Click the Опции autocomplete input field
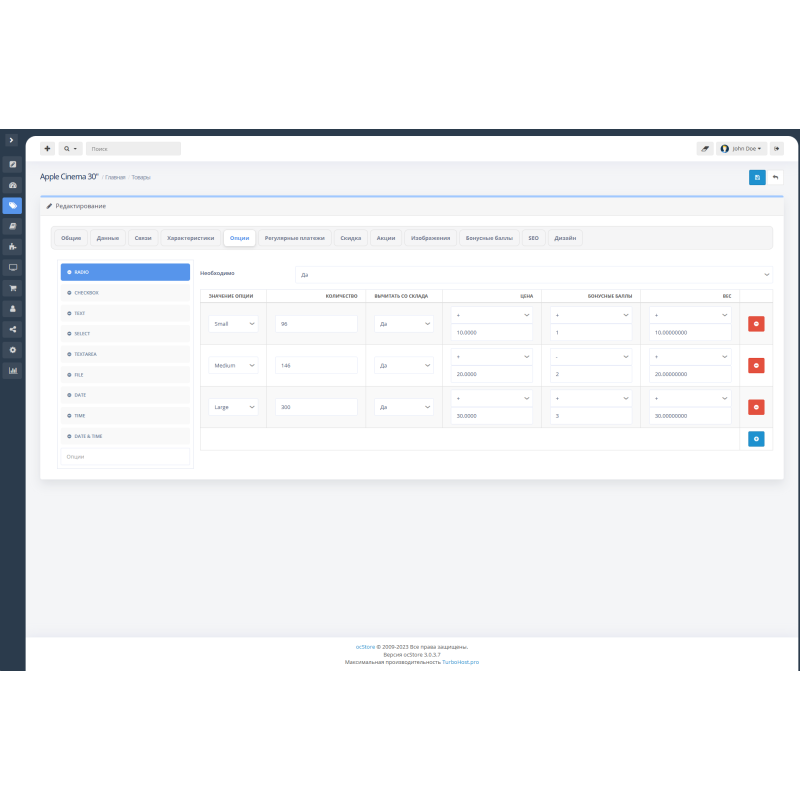 [124, 456]
